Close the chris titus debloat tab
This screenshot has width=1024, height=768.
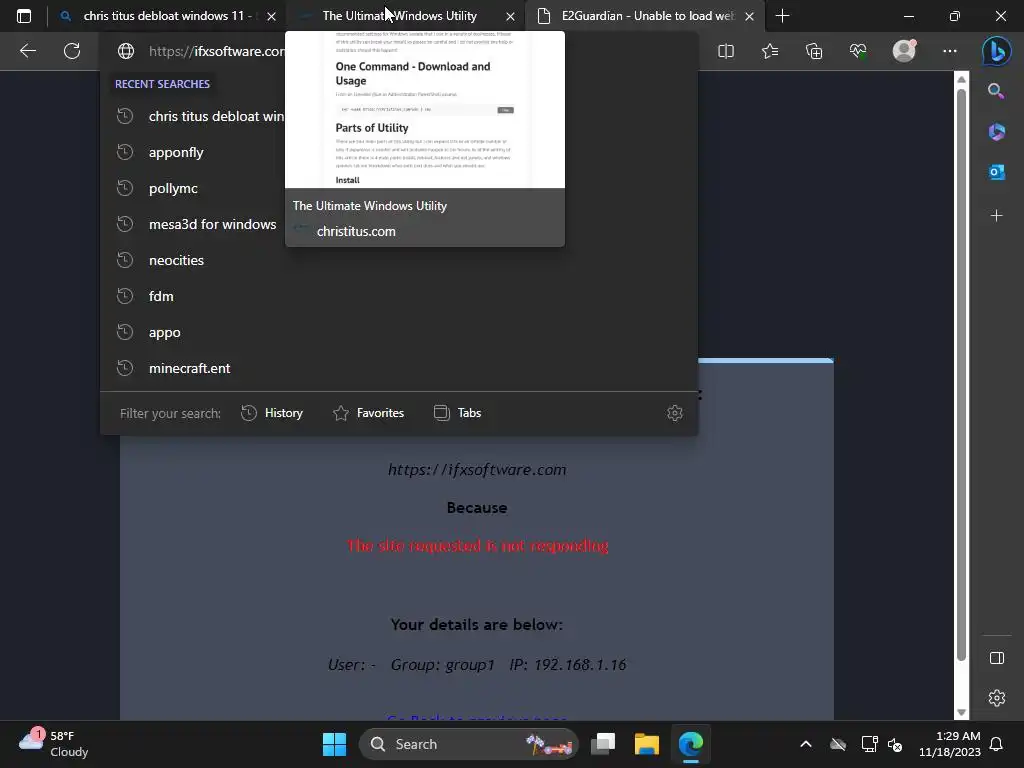point(271,16)
